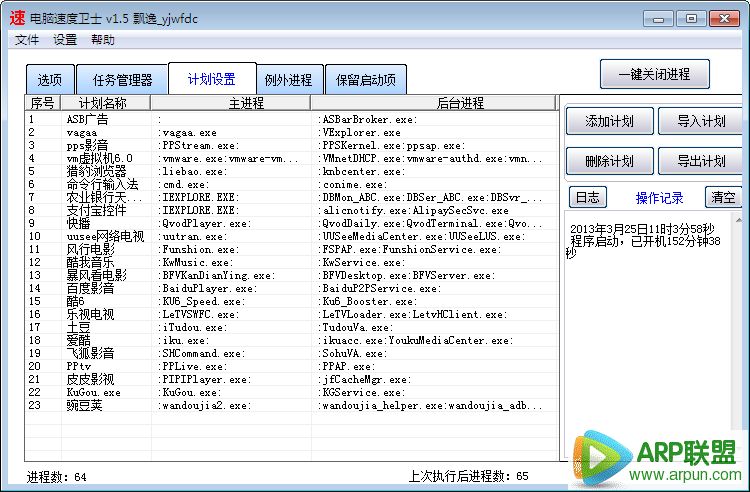Select the 土豆 plan row
This screenshot has width=750, height=492.
click(x=292, y=327)
